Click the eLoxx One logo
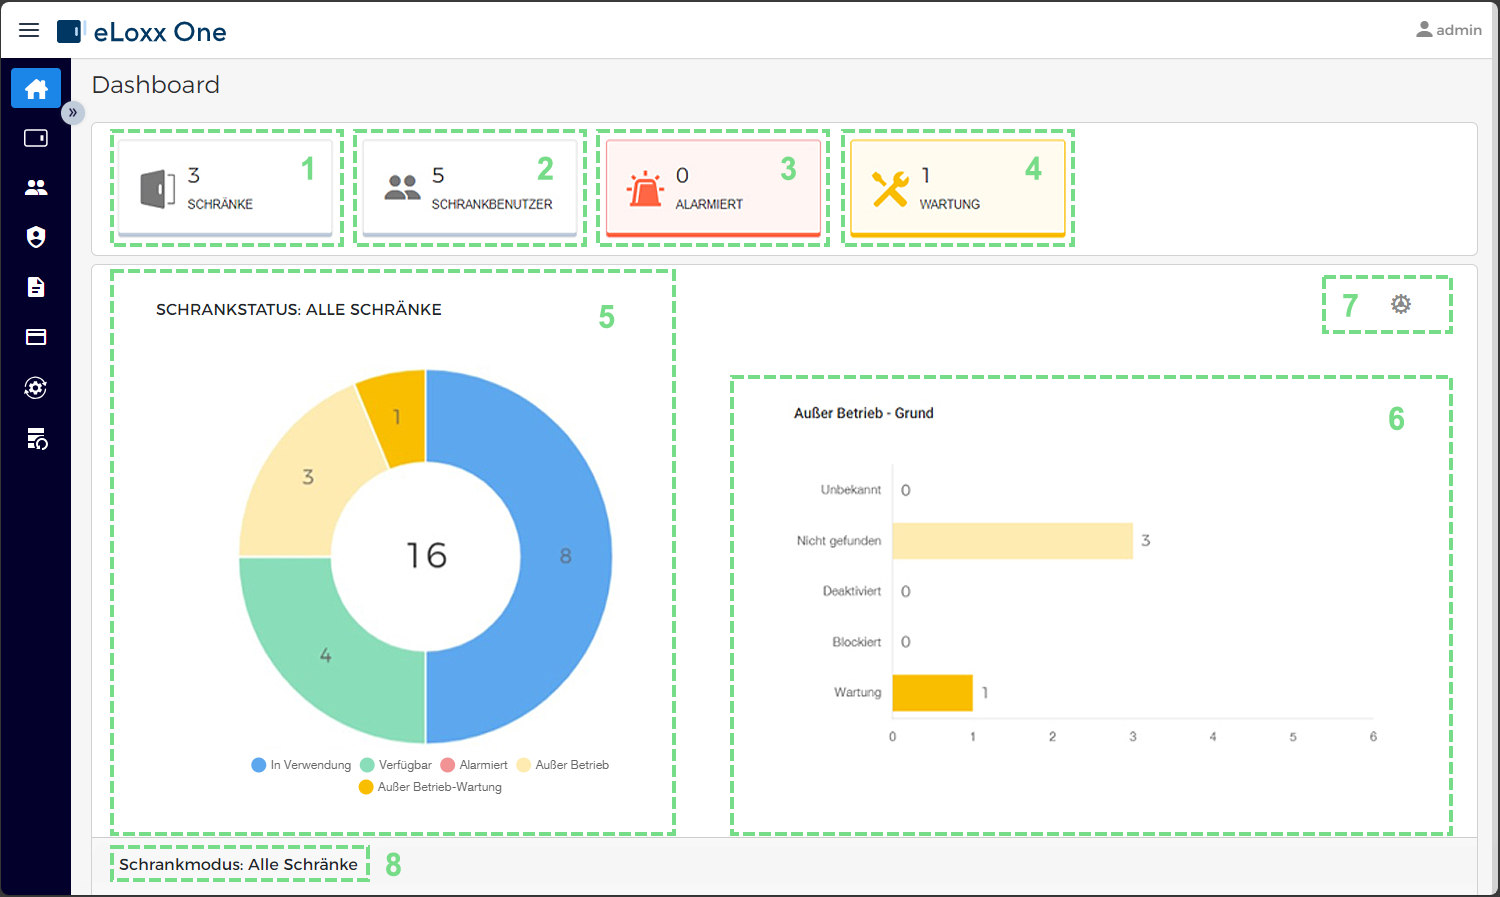The image size is (1500, 897). point(141,32)
